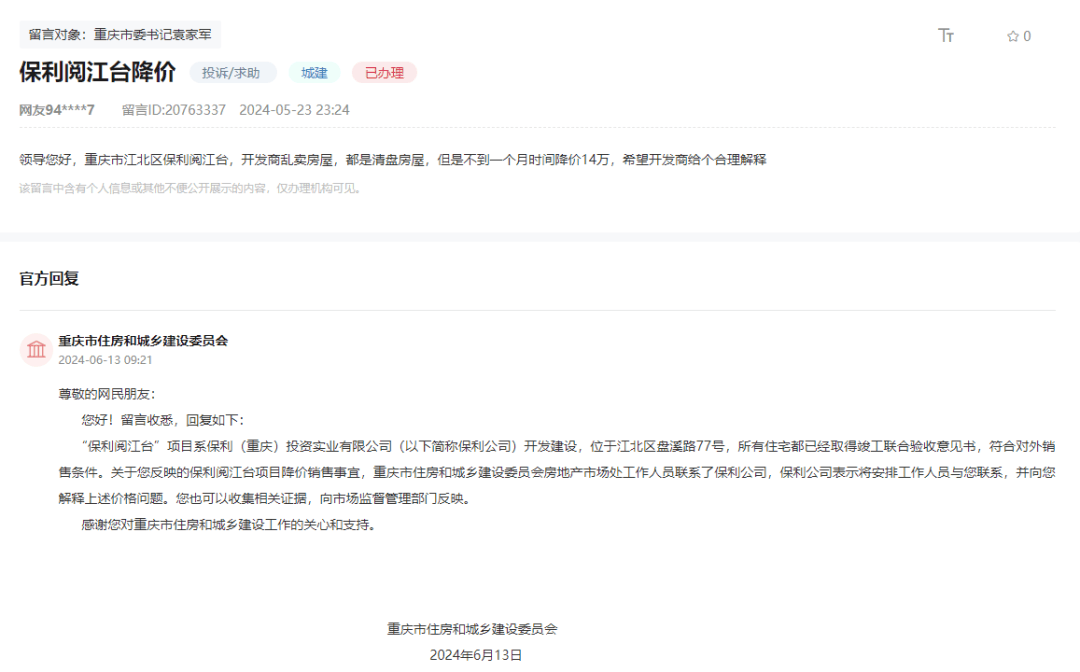The image size is (1080, 672).
Task: Click the post timestamp 2024-05-23 23:24
Action: [294, 110]
